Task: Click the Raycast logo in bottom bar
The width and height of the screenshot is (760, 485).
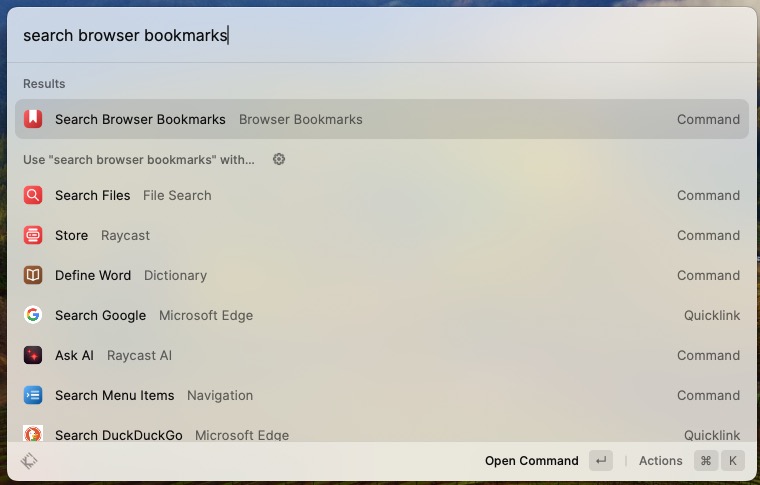Action: coord(29,461)
